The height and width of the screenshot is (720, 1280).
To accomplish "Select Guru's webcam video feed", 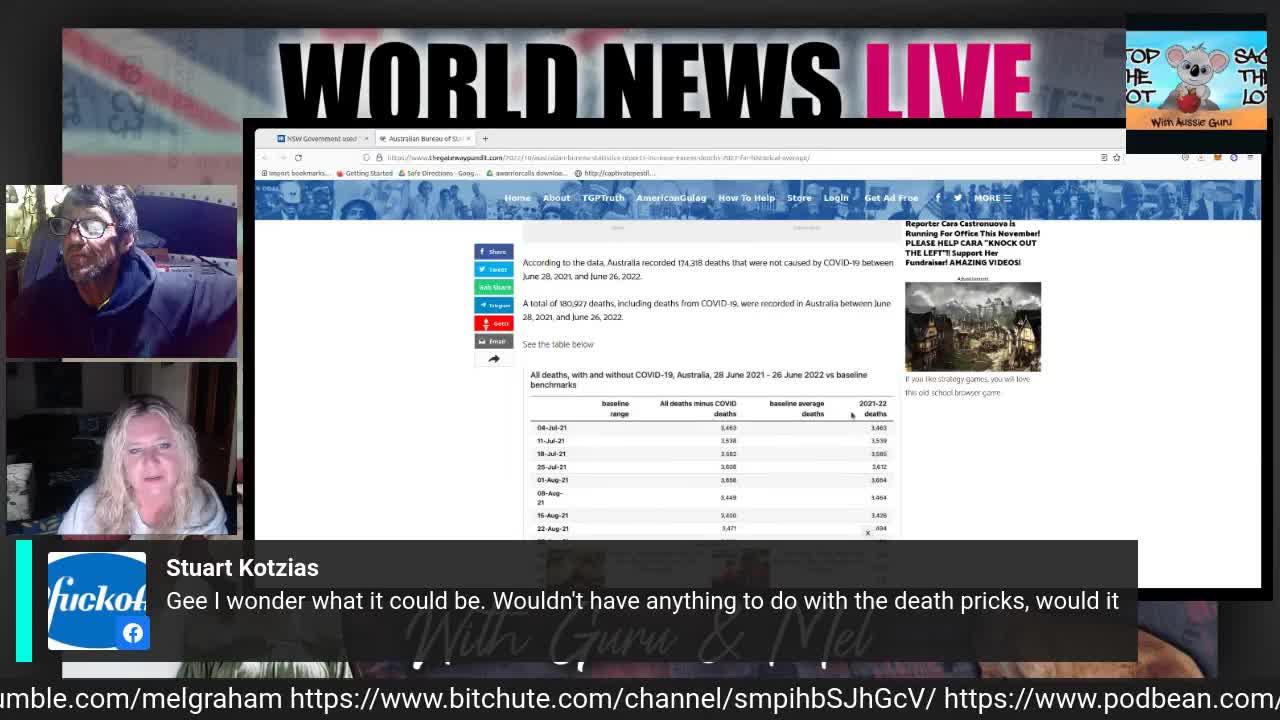I will click(x=122, y=271).
